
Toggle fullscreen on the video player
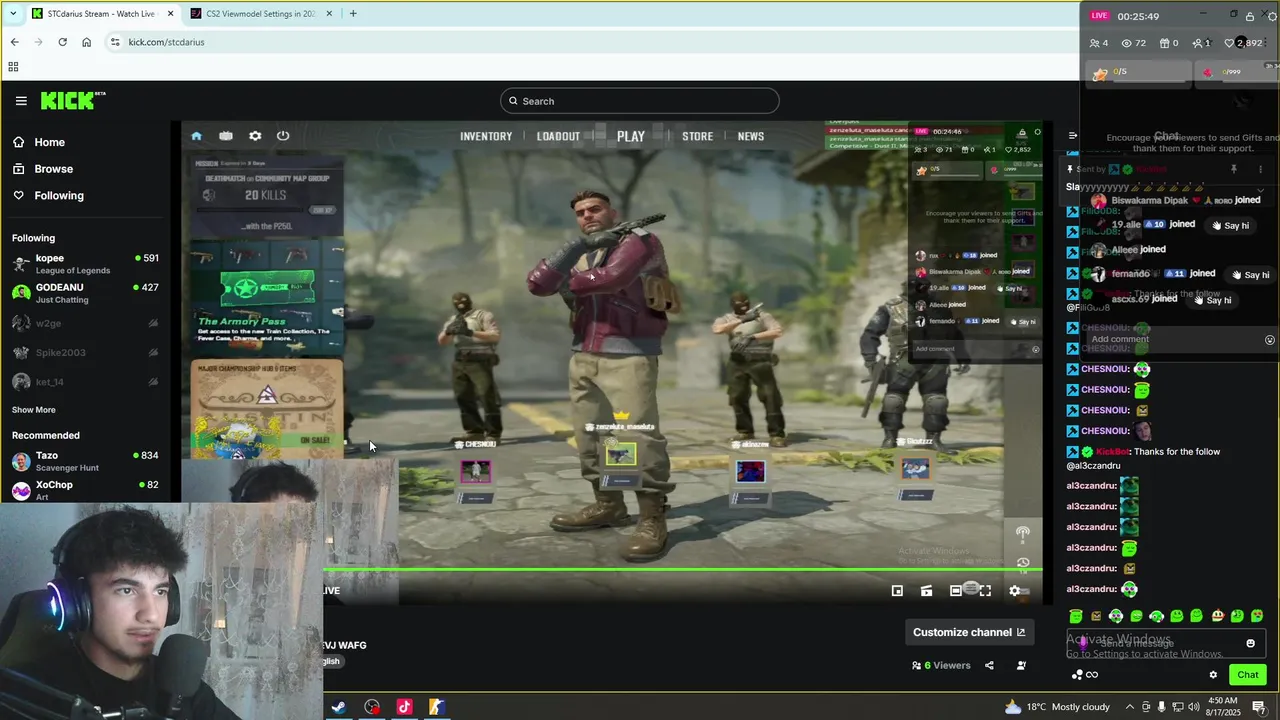[985, 591]
